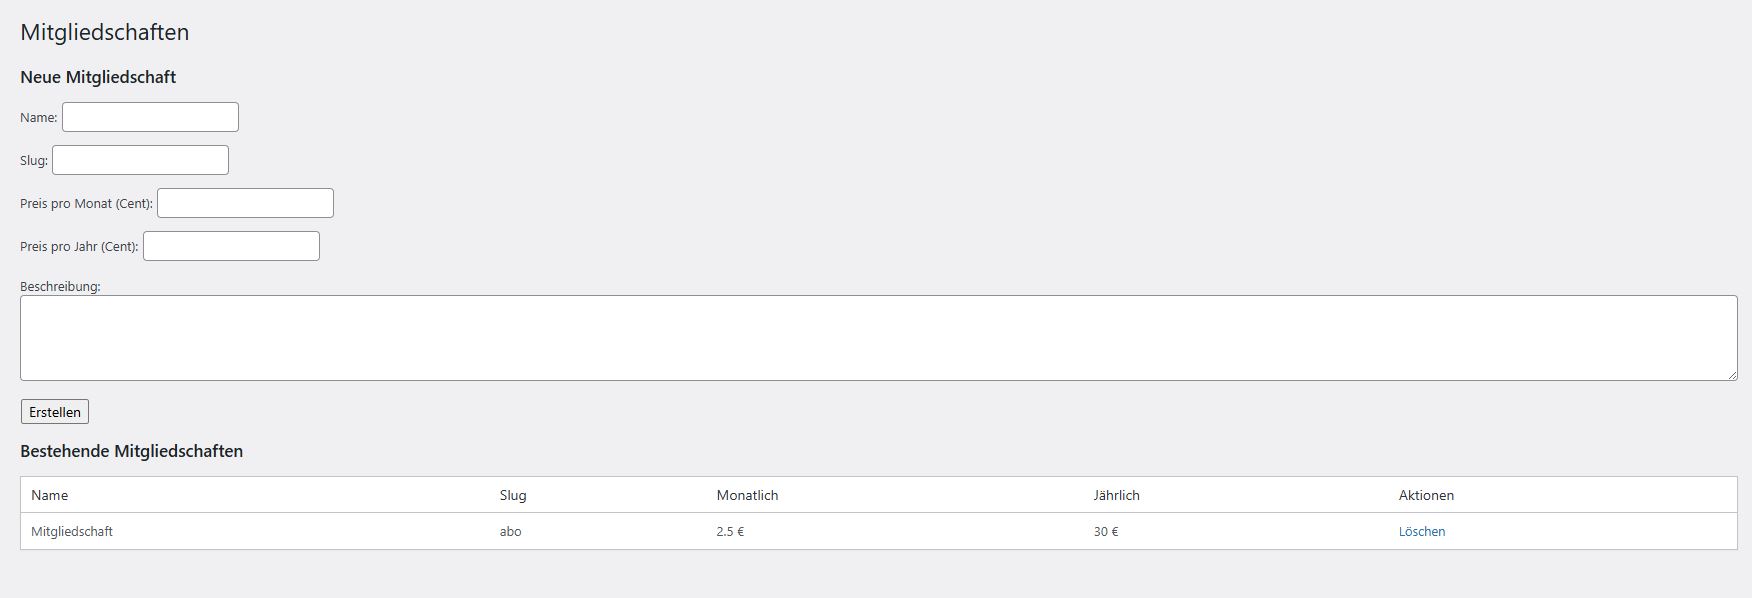1752x598 pixels.
Task: Click the abo slug cell
Action: point(511,532)
